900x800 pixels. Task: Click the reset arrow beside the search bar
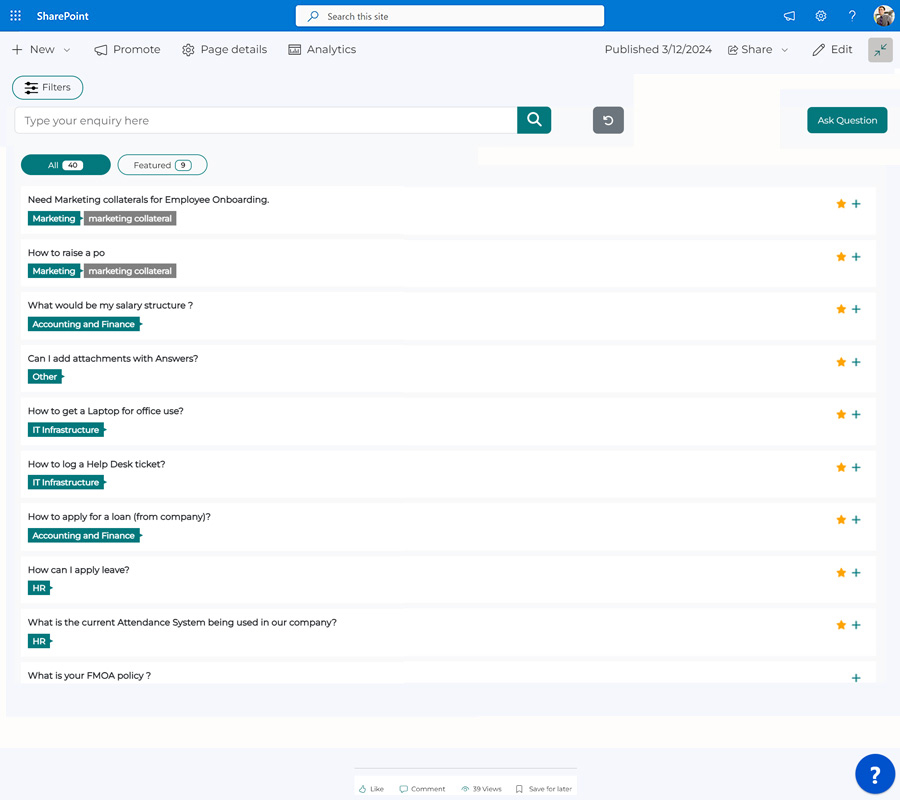[608, 120]
